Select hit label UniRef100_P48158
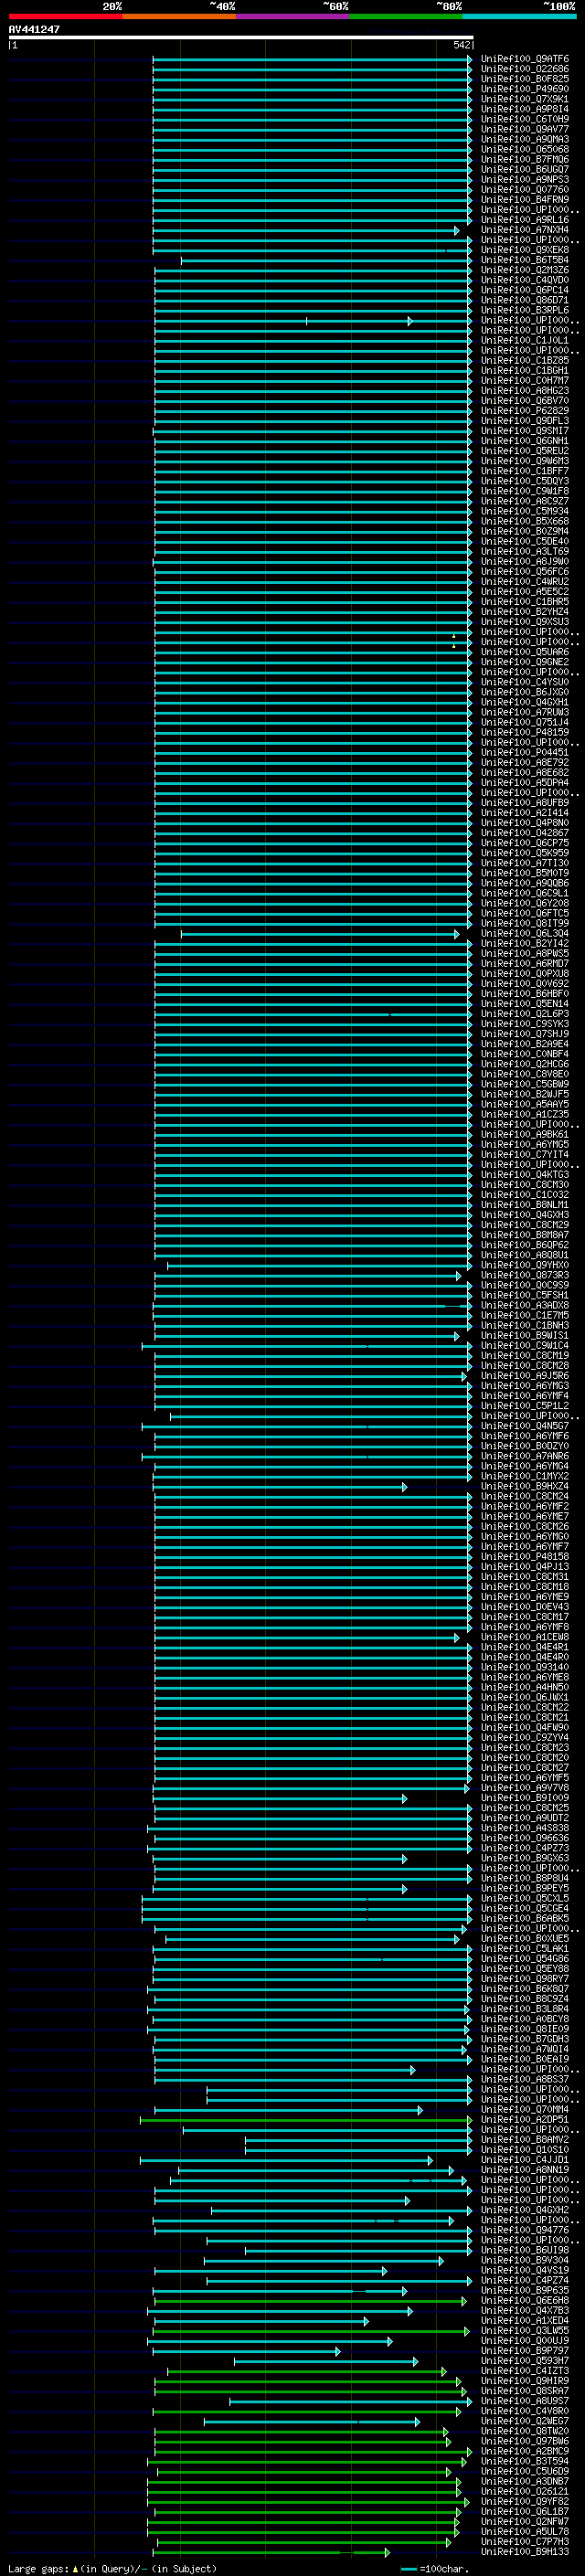This screenshot has height=2576, width=585. [x=525, y=1556]
